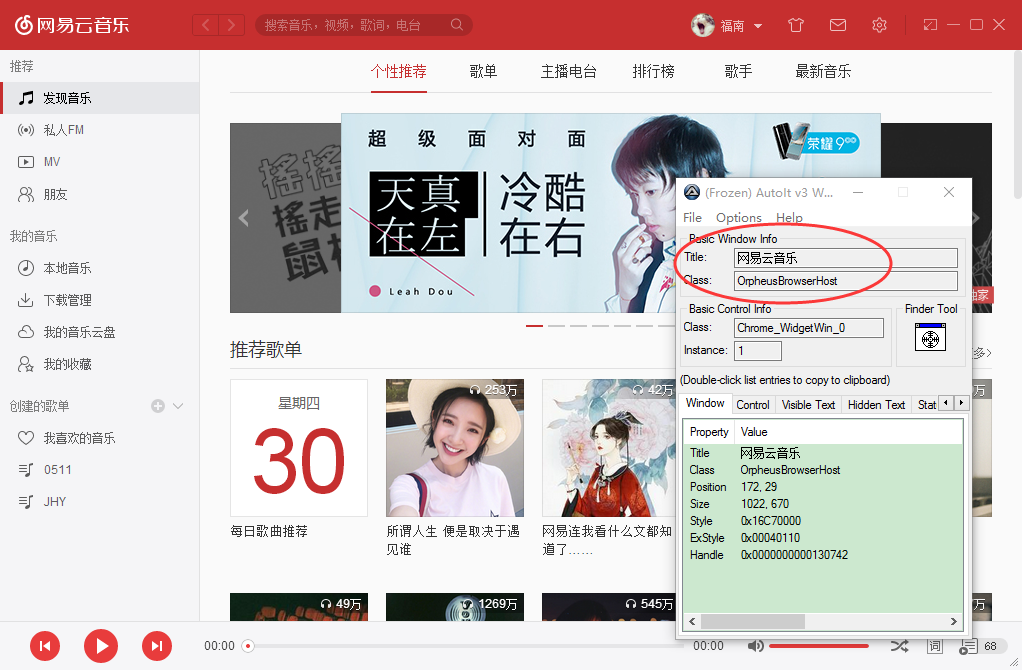Select the Control tab in AutoIt
The image size is (1022, 670).
(x=753, y=405)
